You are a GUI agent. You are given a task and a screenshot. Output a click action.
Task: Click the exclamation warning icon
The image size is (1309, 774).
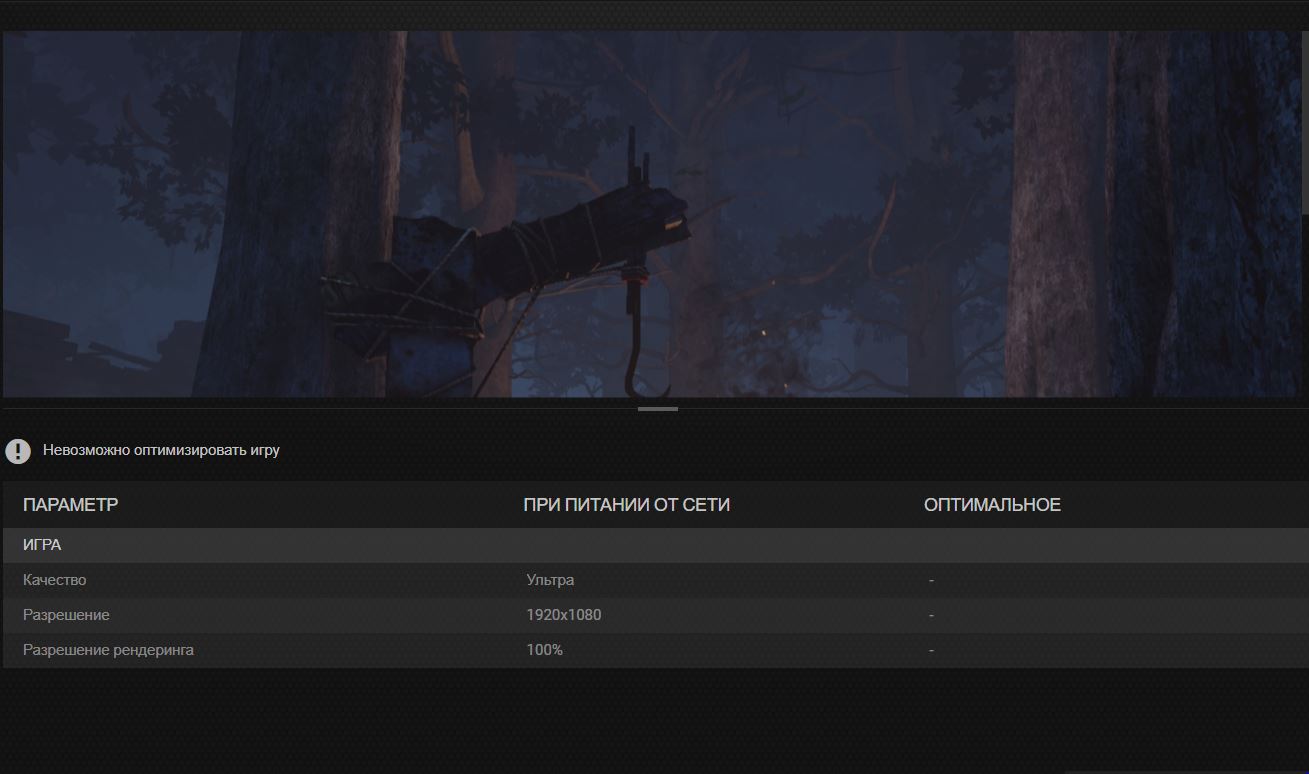pos(18,451)
